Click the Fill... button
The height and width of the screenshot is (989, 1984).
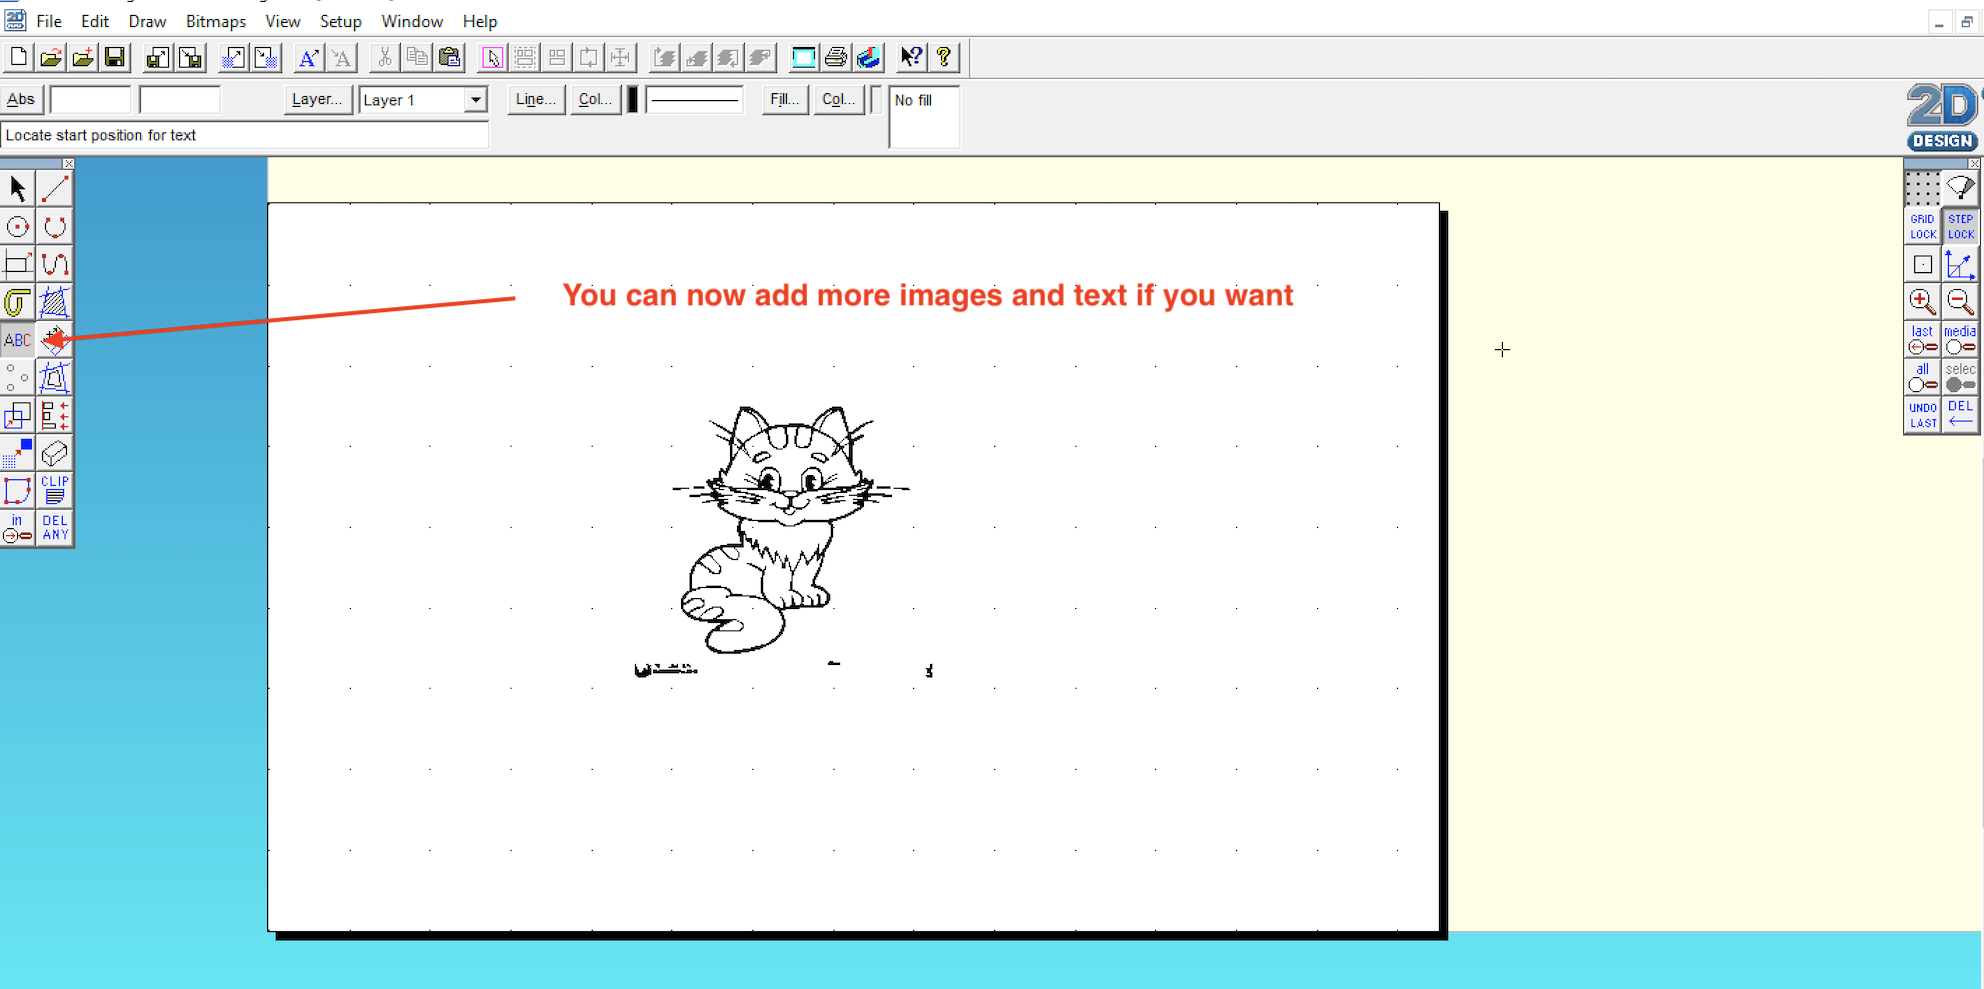tap(783, 99)
